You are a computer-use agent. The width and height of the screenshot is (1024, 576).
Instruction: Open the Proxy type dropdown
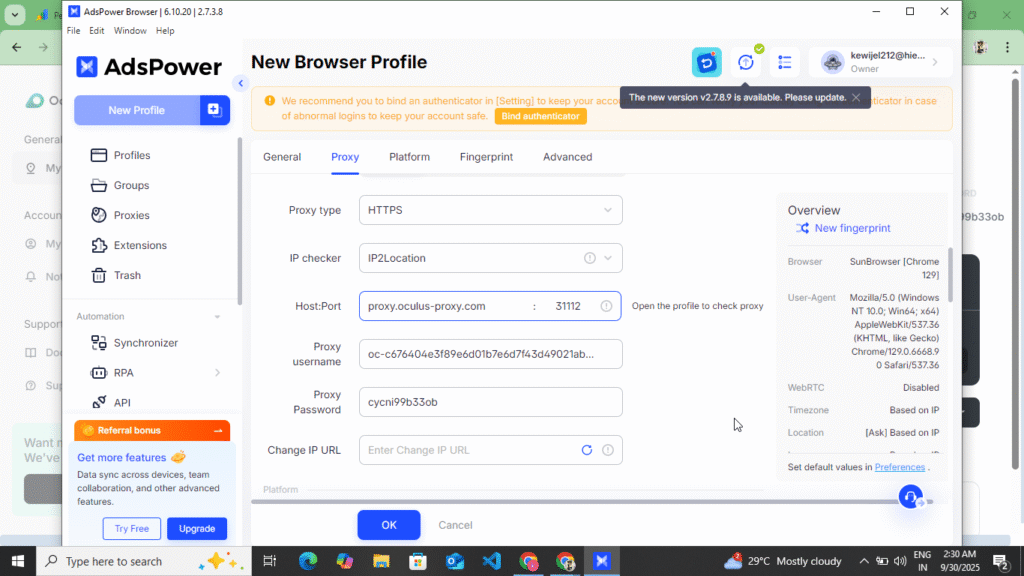coord(490,210)
